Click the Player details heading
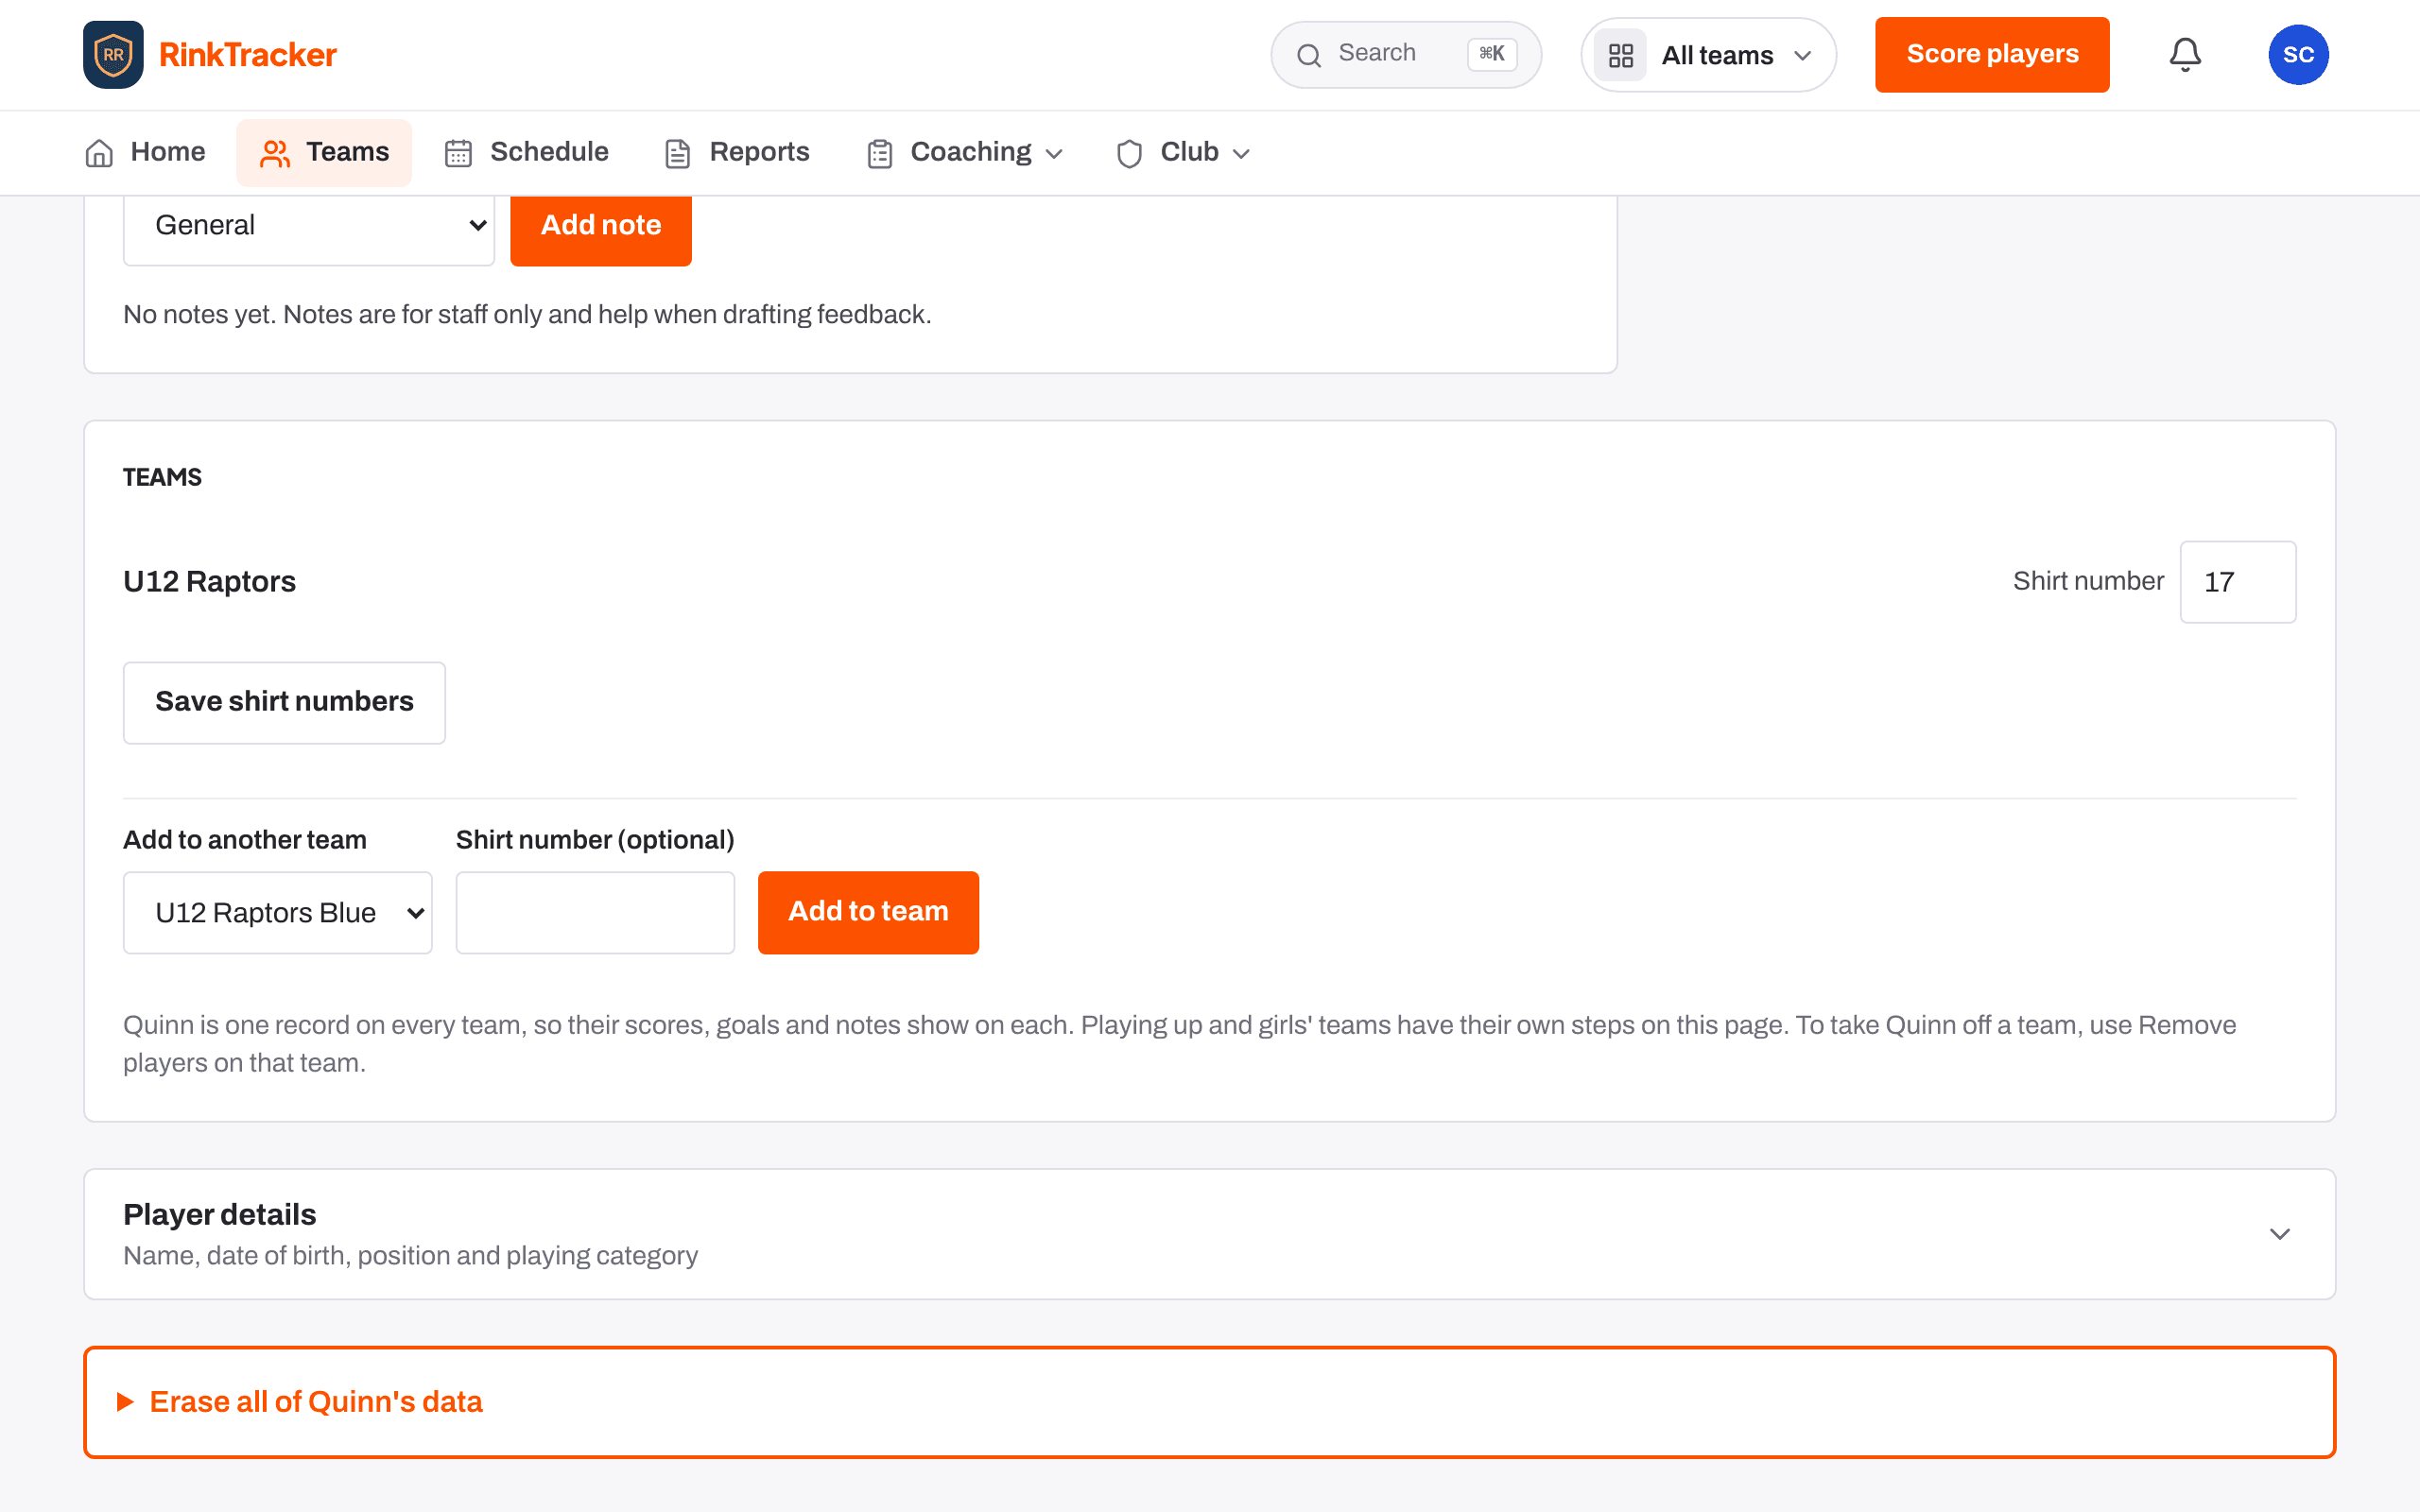 pos(220,1215)
